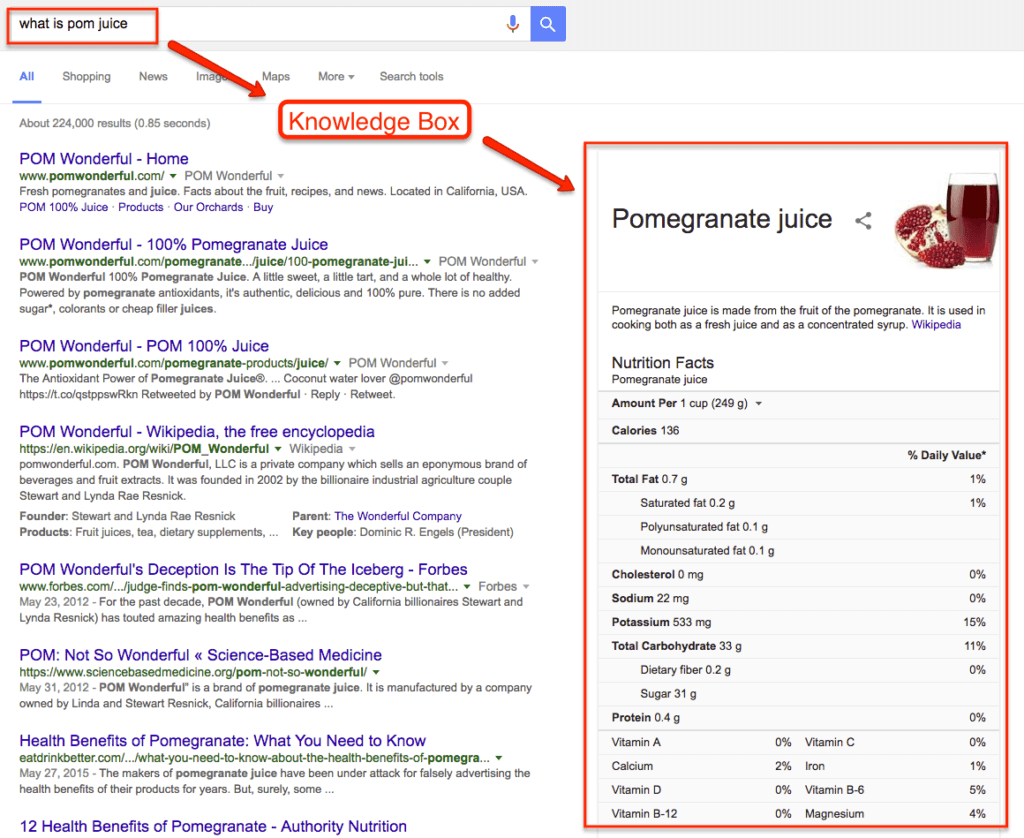Expand the gray Wikipedia source dropdown

(352, 449)
